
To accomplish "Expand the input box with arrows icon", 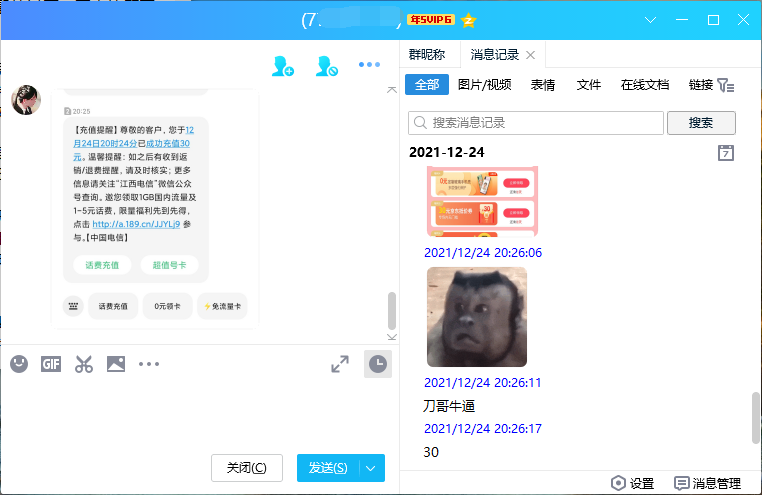I will [340, 364].
